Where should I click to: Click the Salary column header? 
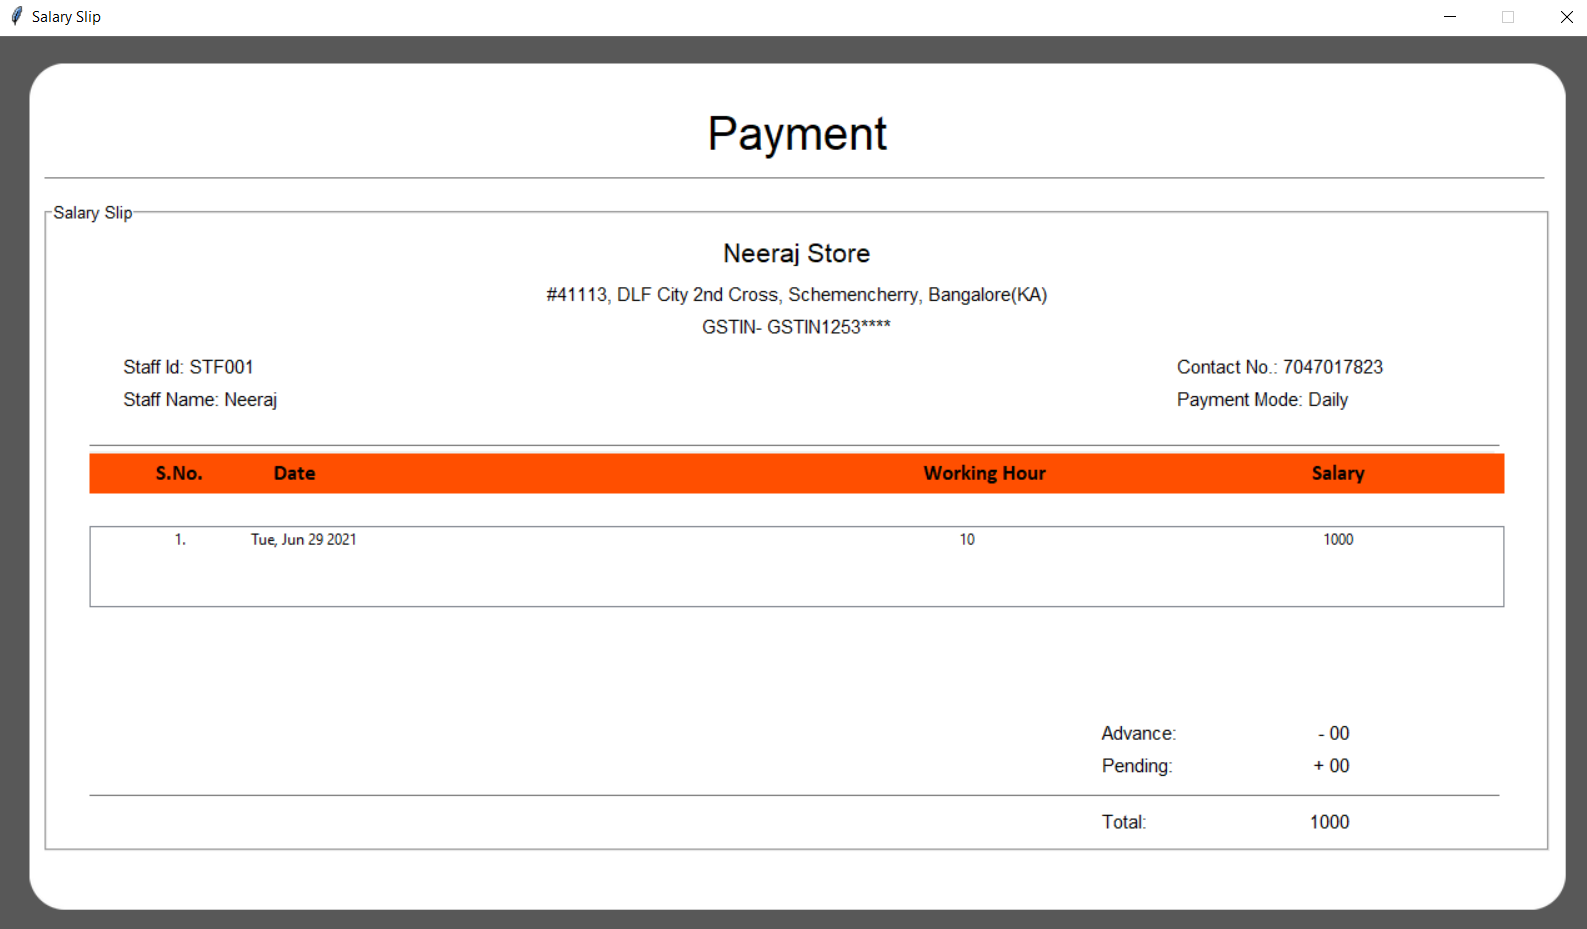(1337, 474)
